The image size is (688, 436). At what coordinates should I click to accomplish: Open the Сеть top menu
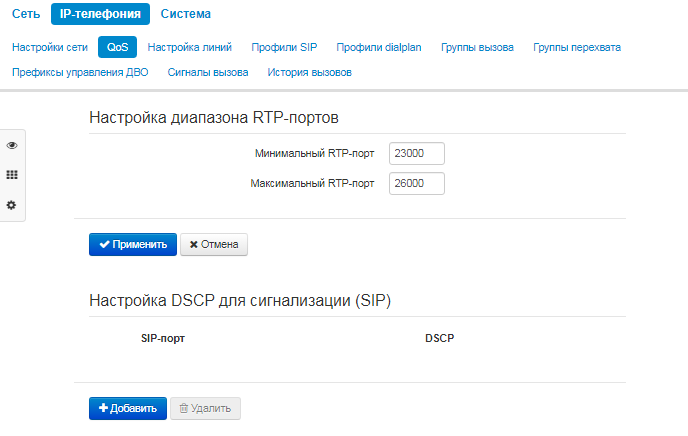pyautogui.click(x=27, y=14)
